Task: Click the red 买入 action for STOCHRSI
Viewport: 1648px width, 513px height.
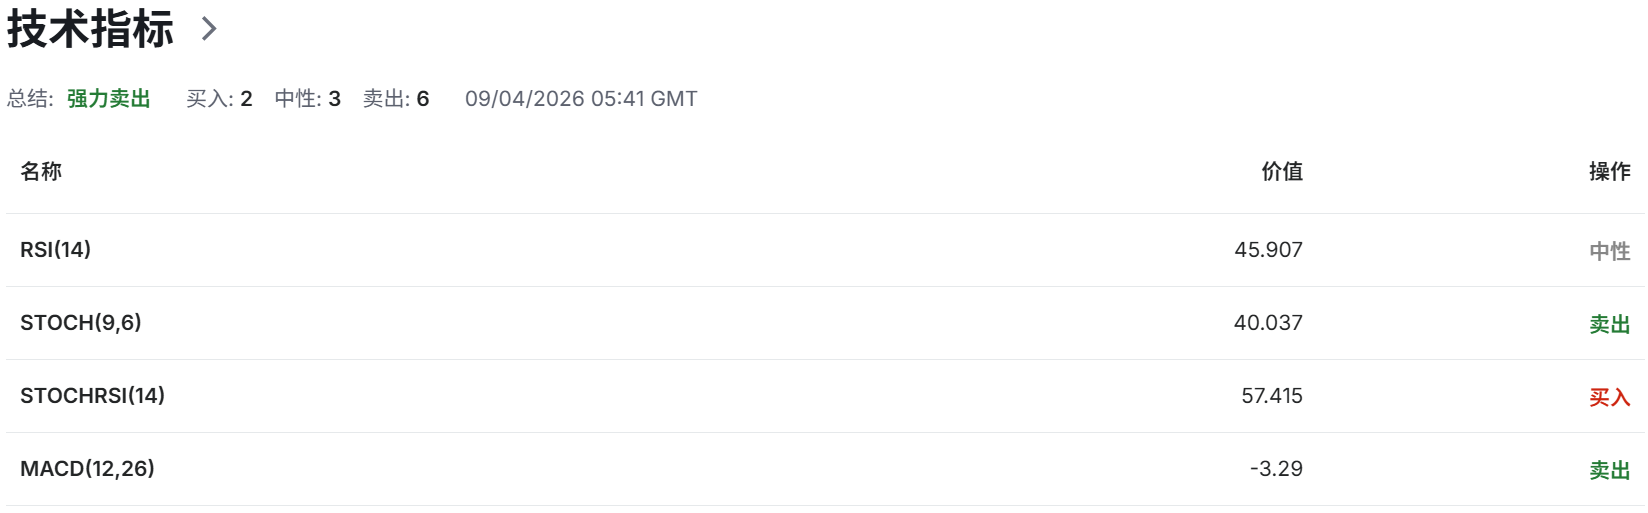Action: (x=1610, y=398)
